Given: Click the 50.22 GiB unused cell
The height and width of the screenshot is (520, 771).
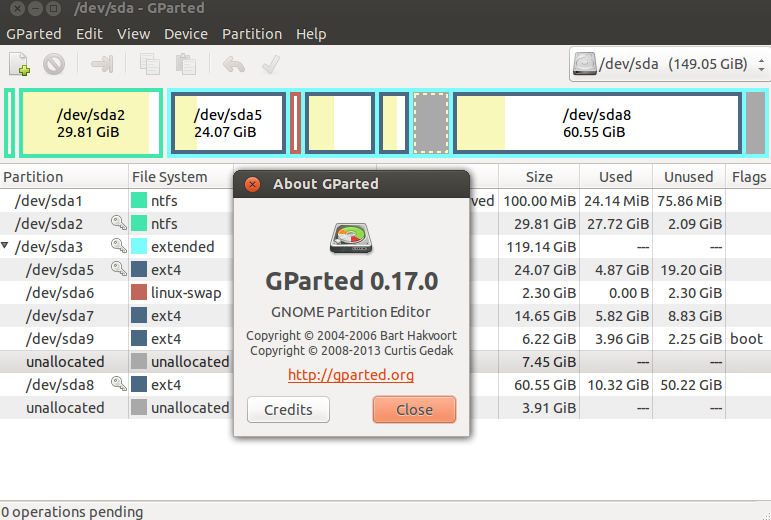Looking at the screenshot, I should pos(691,385).
